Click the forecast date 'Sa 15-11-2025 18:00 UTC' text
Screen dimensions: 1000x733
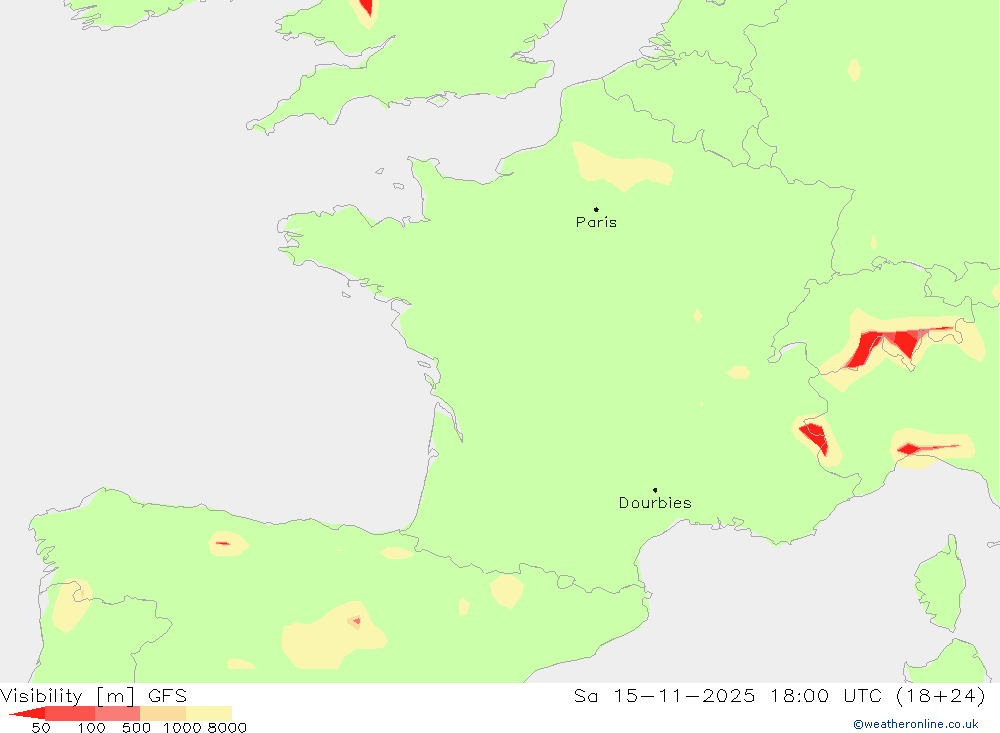pyautogui.click(x=728, y=695)
